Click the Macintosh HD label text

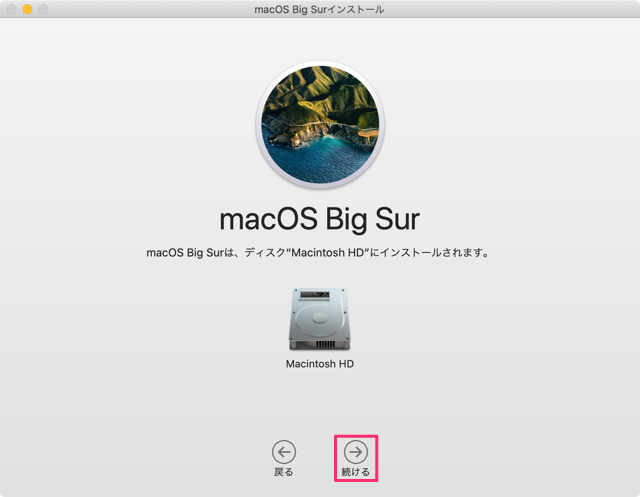click(320, 364)
